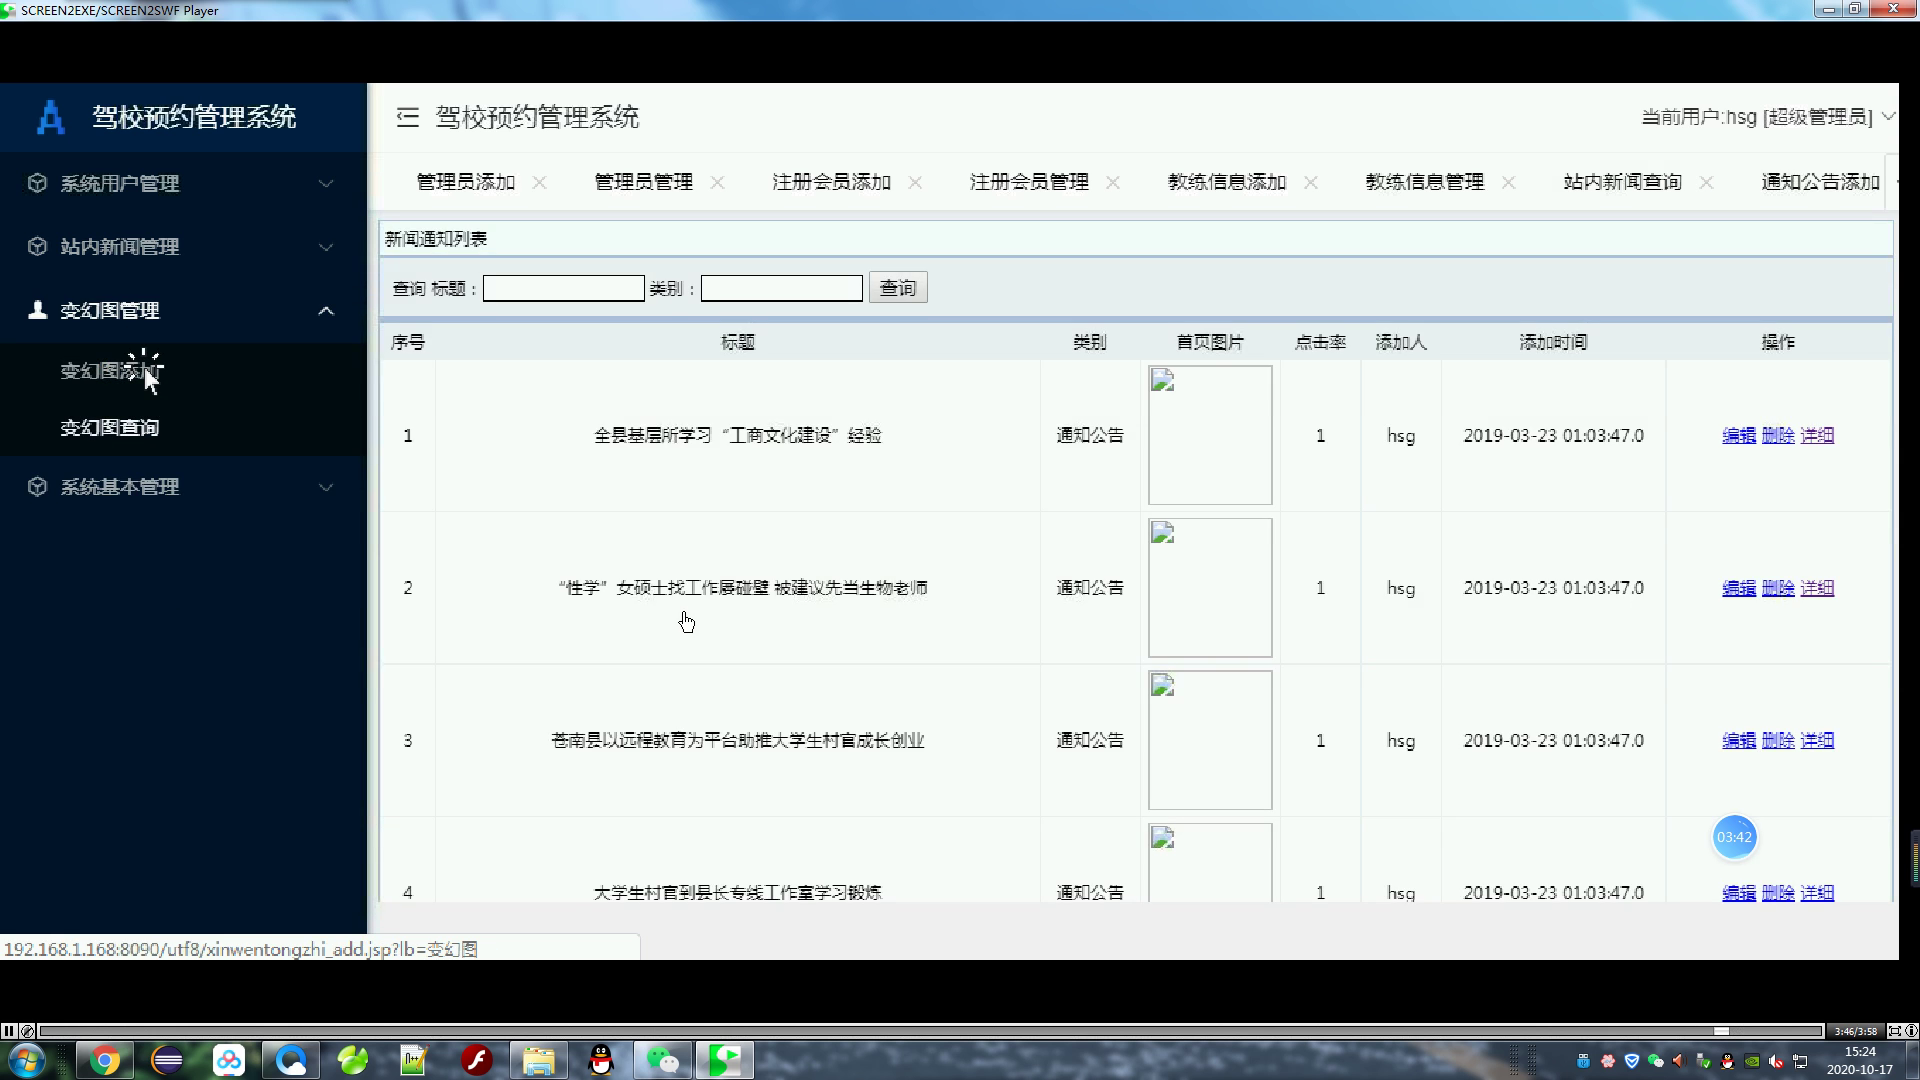The height and width of the screenshot is (1080, 1920).
Task: Close the 管理员管理 tab
Action: click(x=718, y=182)
